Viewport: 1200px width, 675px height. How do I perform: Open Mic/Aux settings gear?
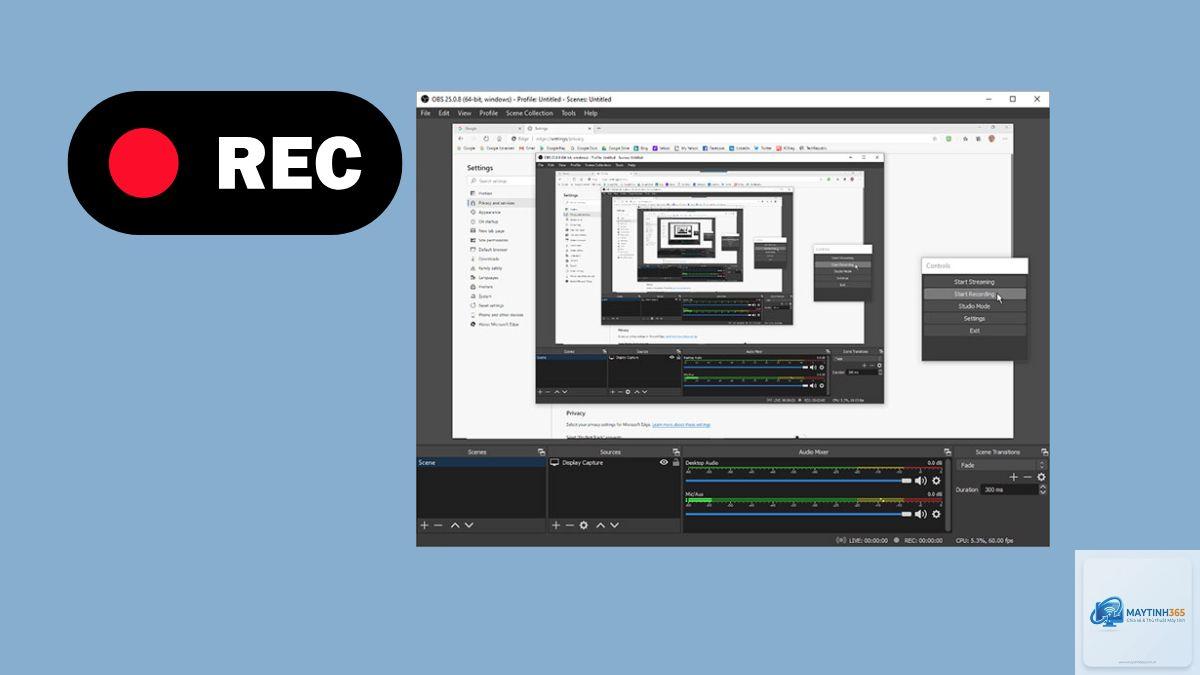tap(936, 513)
